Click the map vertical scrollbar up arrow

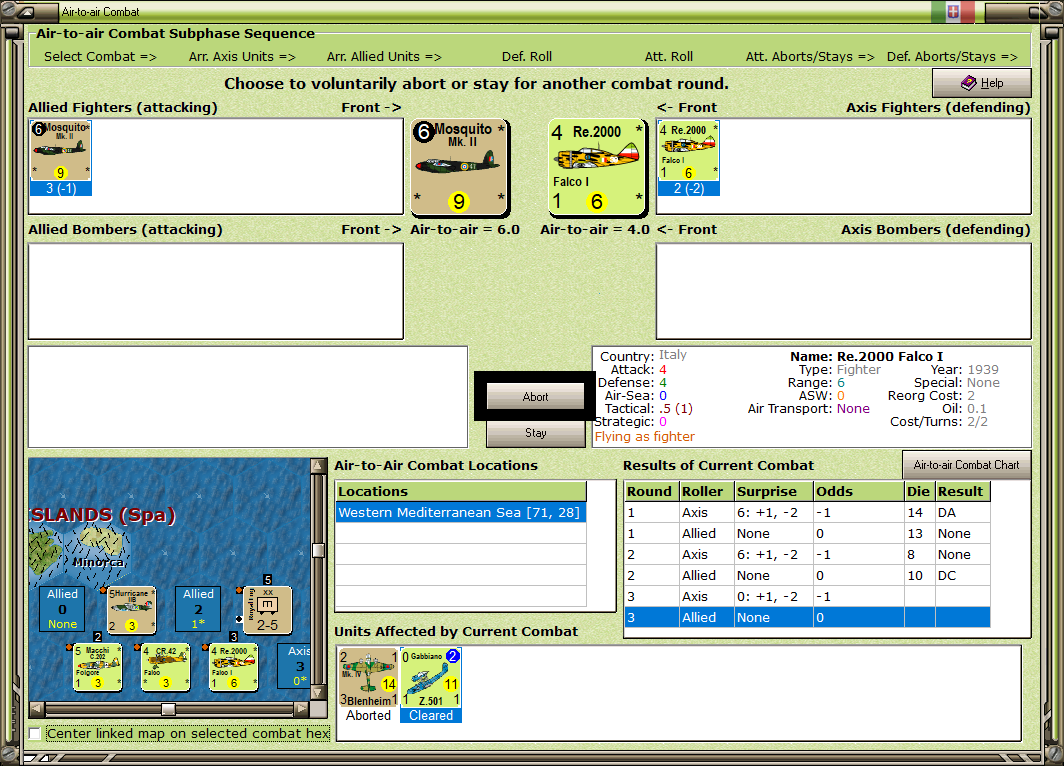318,466
